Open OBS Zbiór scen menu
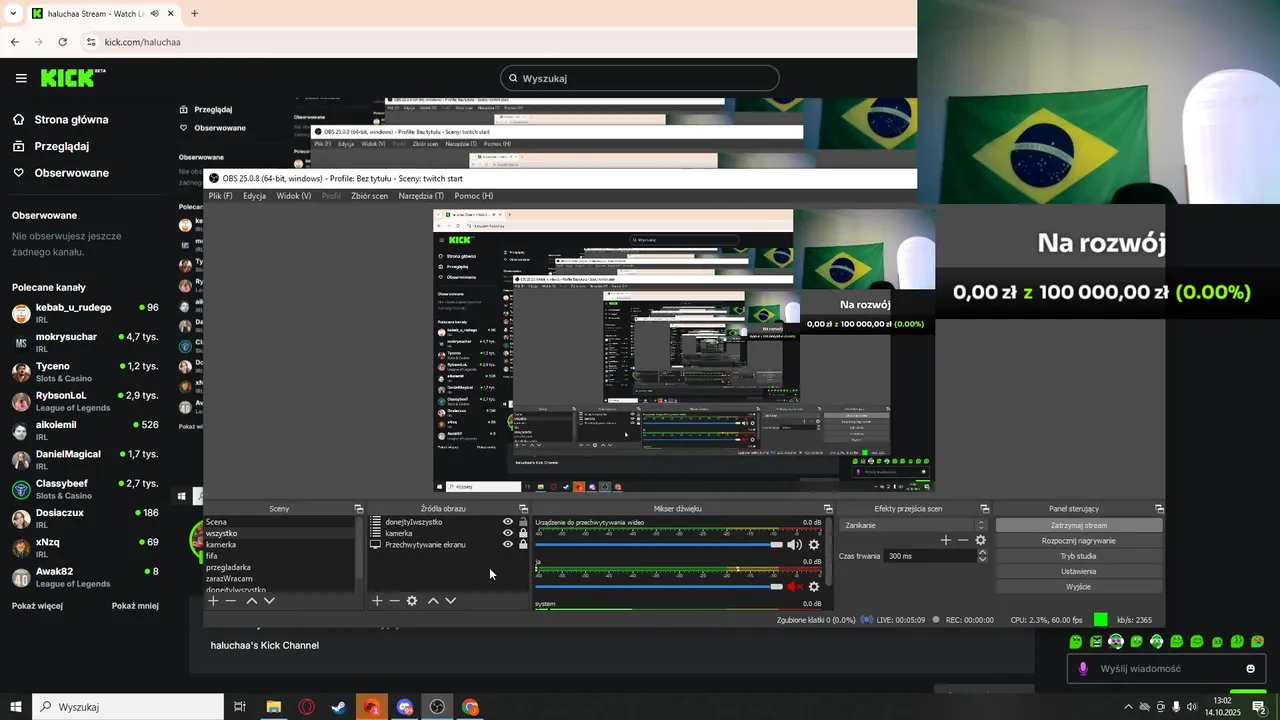This screenshot has height=720, width=1280. tap(369, 196)
